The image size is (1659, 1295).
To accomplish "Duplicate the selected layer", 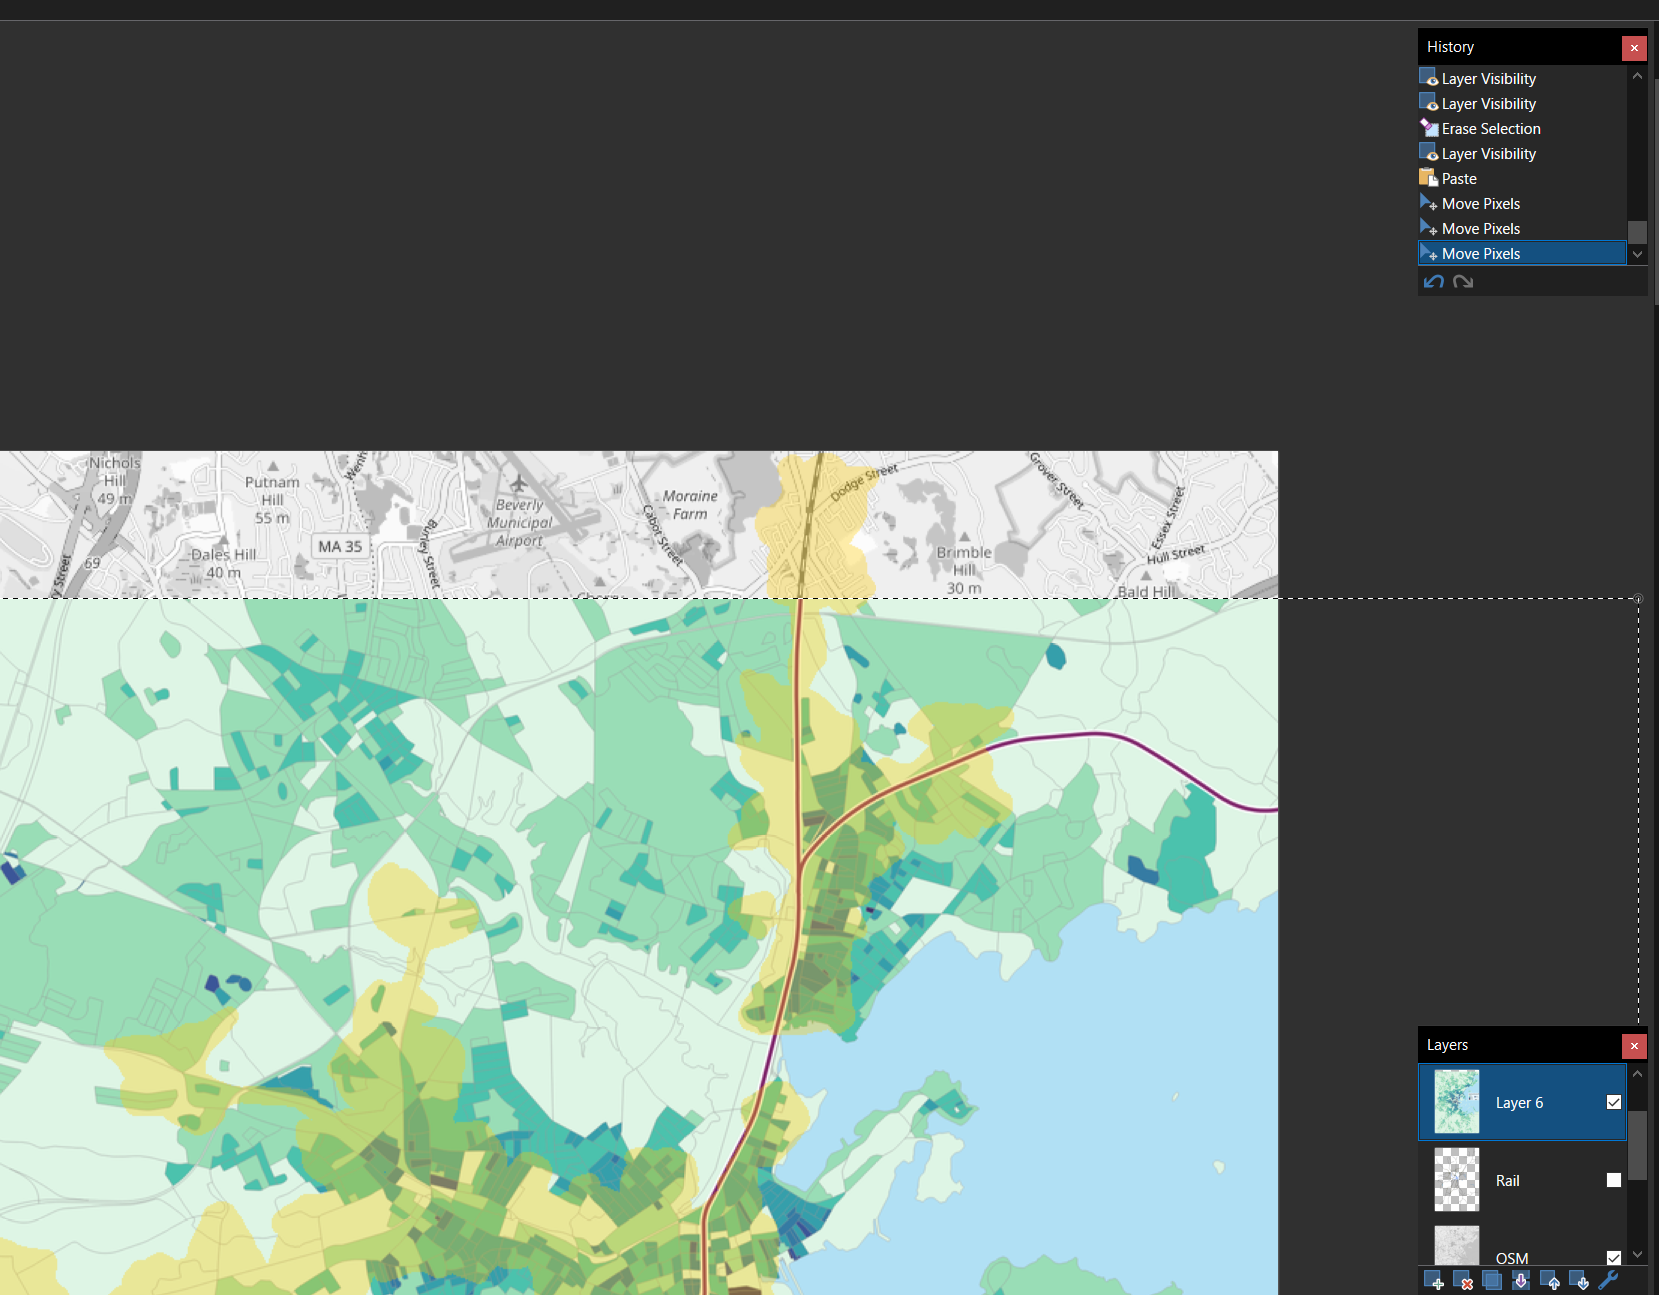I will [1492, 1281].
